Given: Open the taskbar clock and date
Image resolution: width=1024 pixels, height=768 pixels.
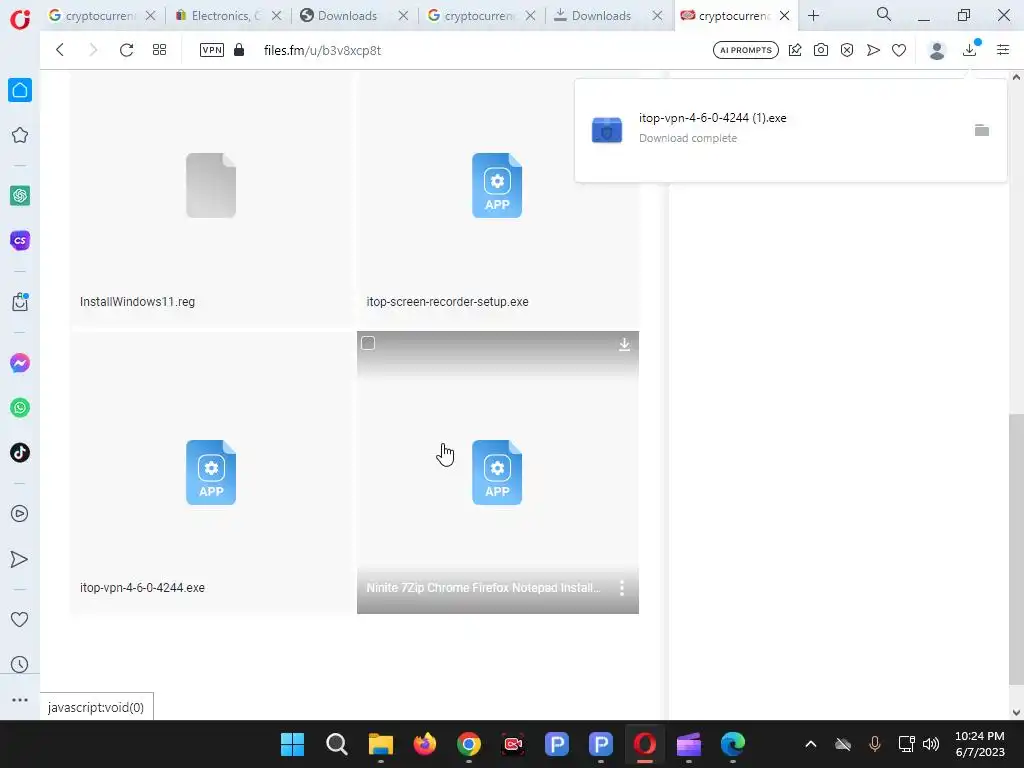Looking at the screenshot, I should [980, 744].
